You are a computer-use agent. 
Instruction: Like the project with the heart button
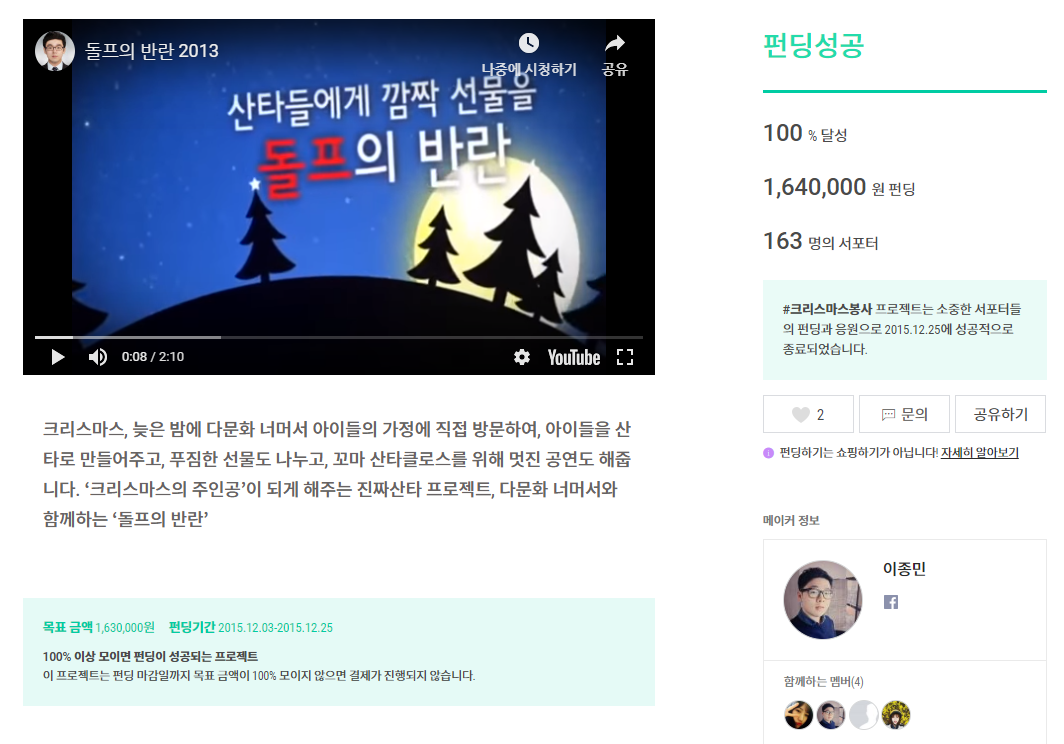click(x=808, y=414)
